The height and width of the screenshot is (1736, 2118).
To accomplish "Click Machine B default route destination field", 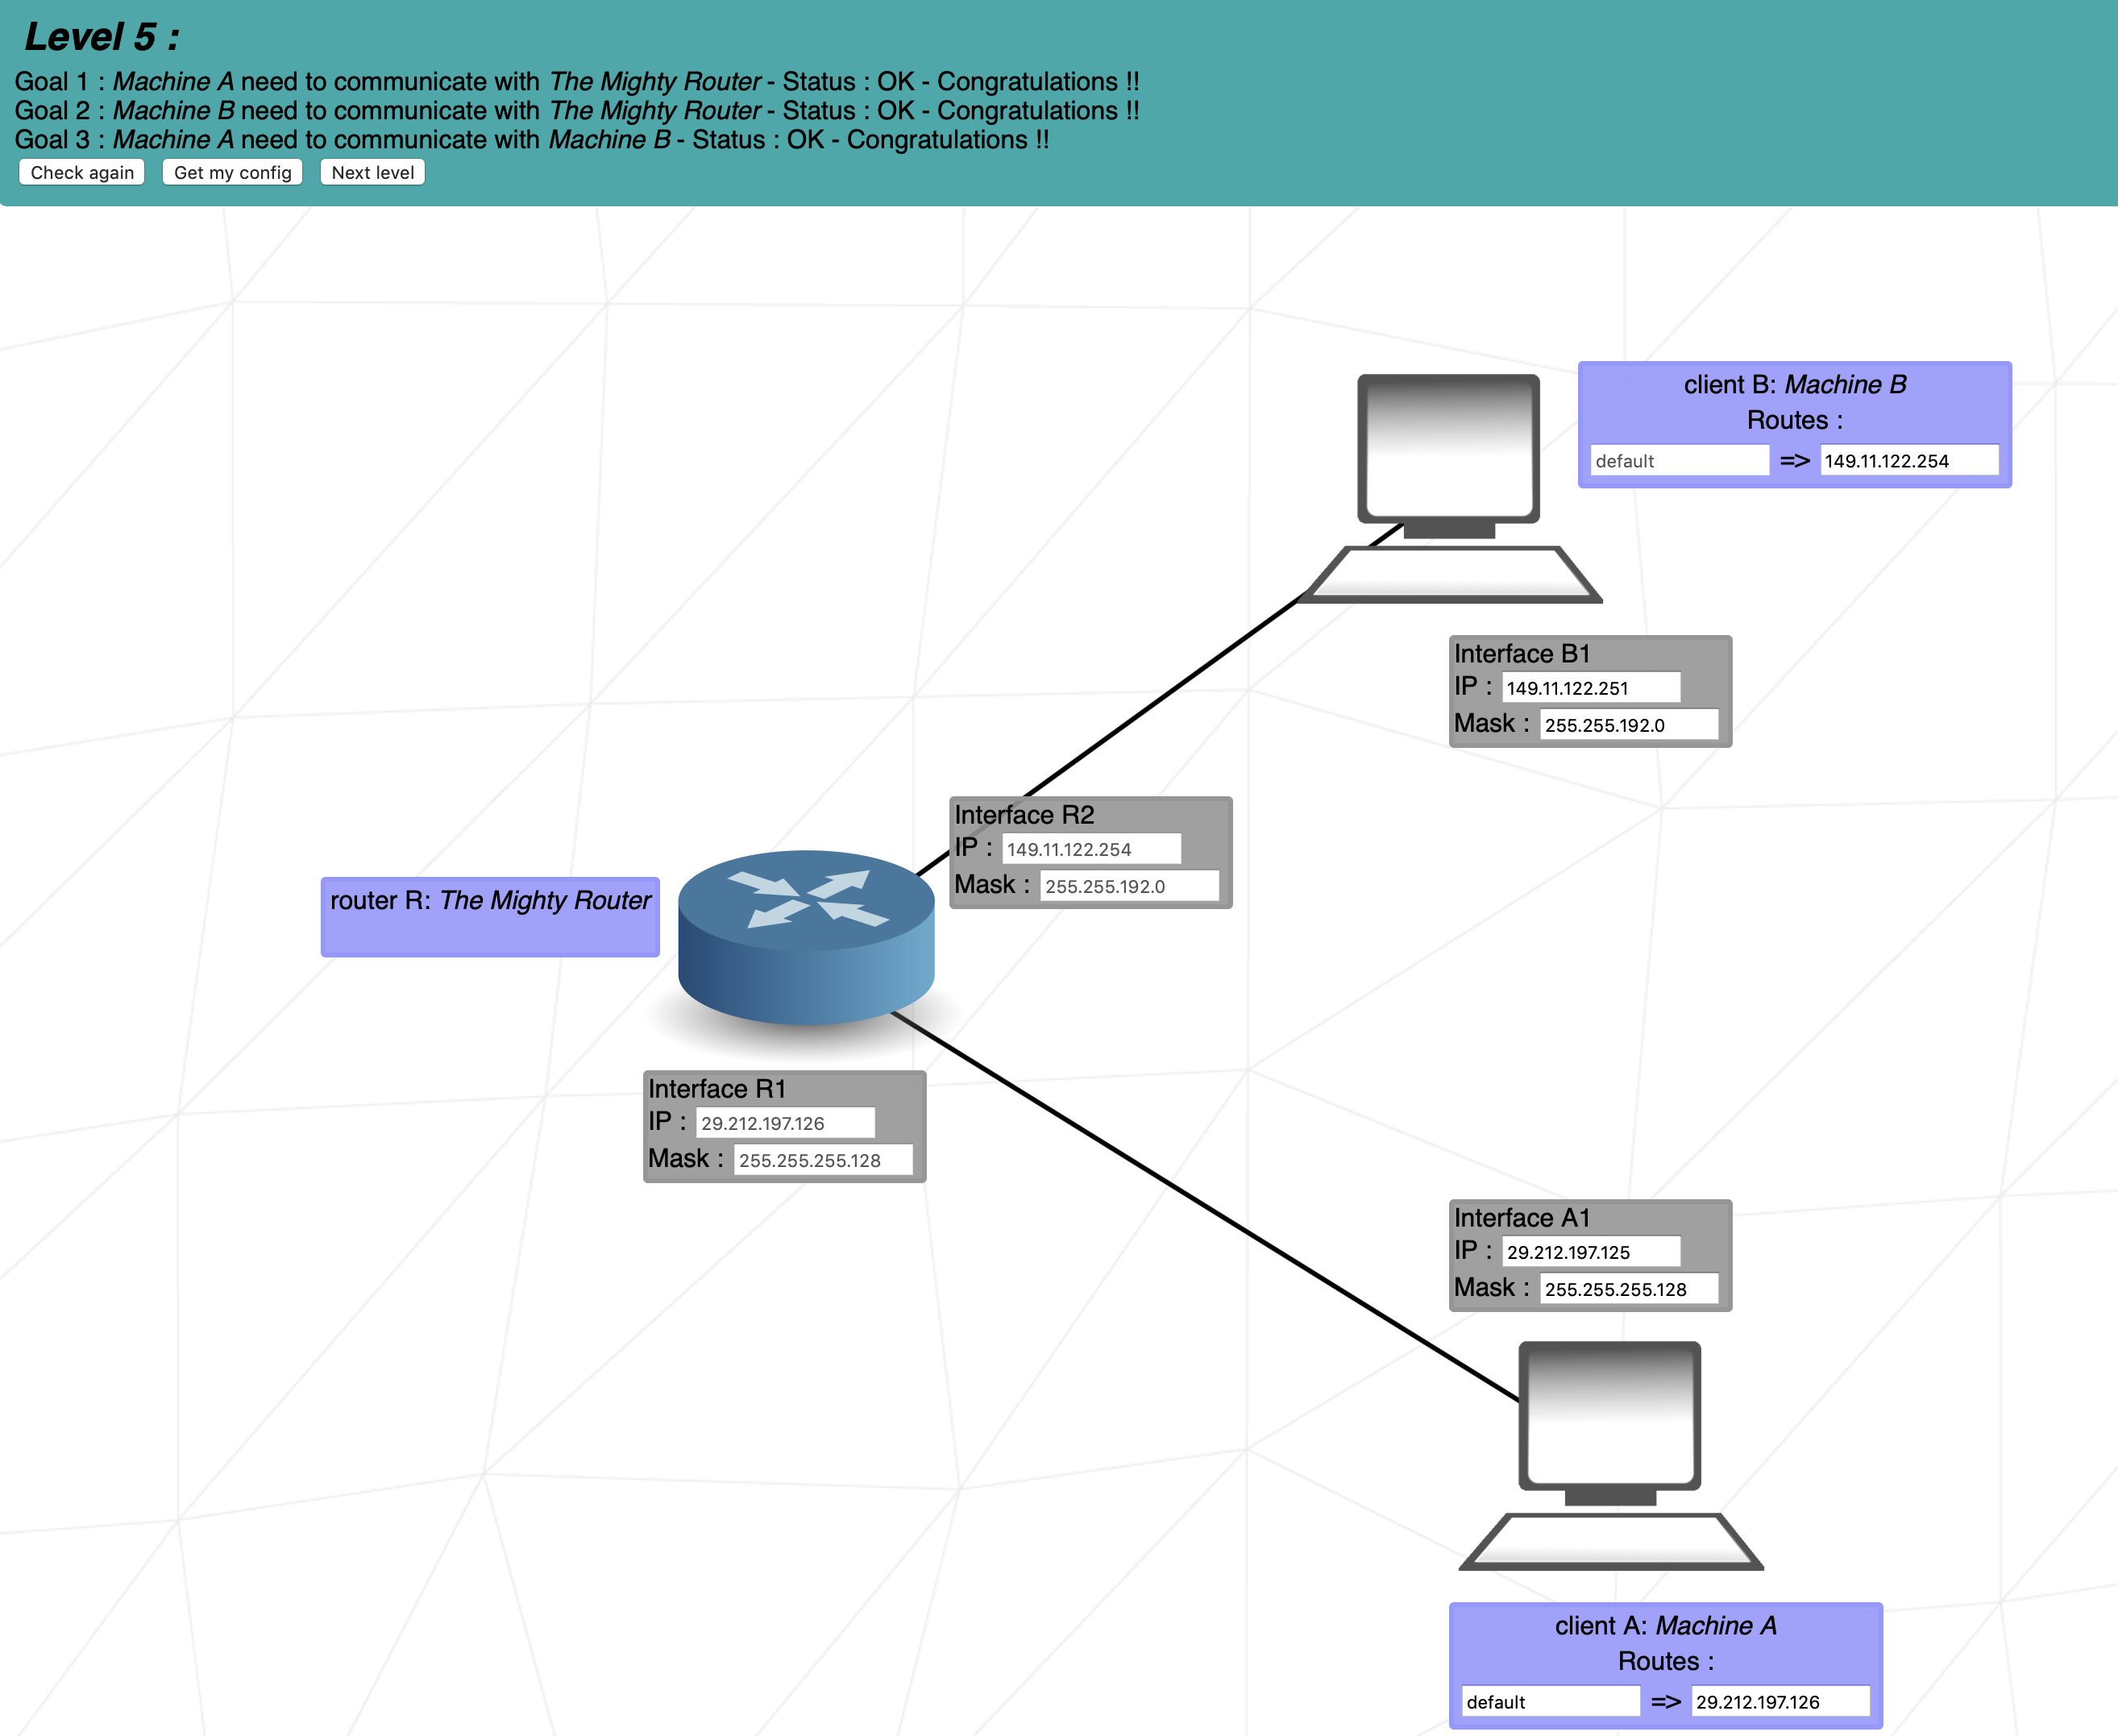I will click(1679, 461).
